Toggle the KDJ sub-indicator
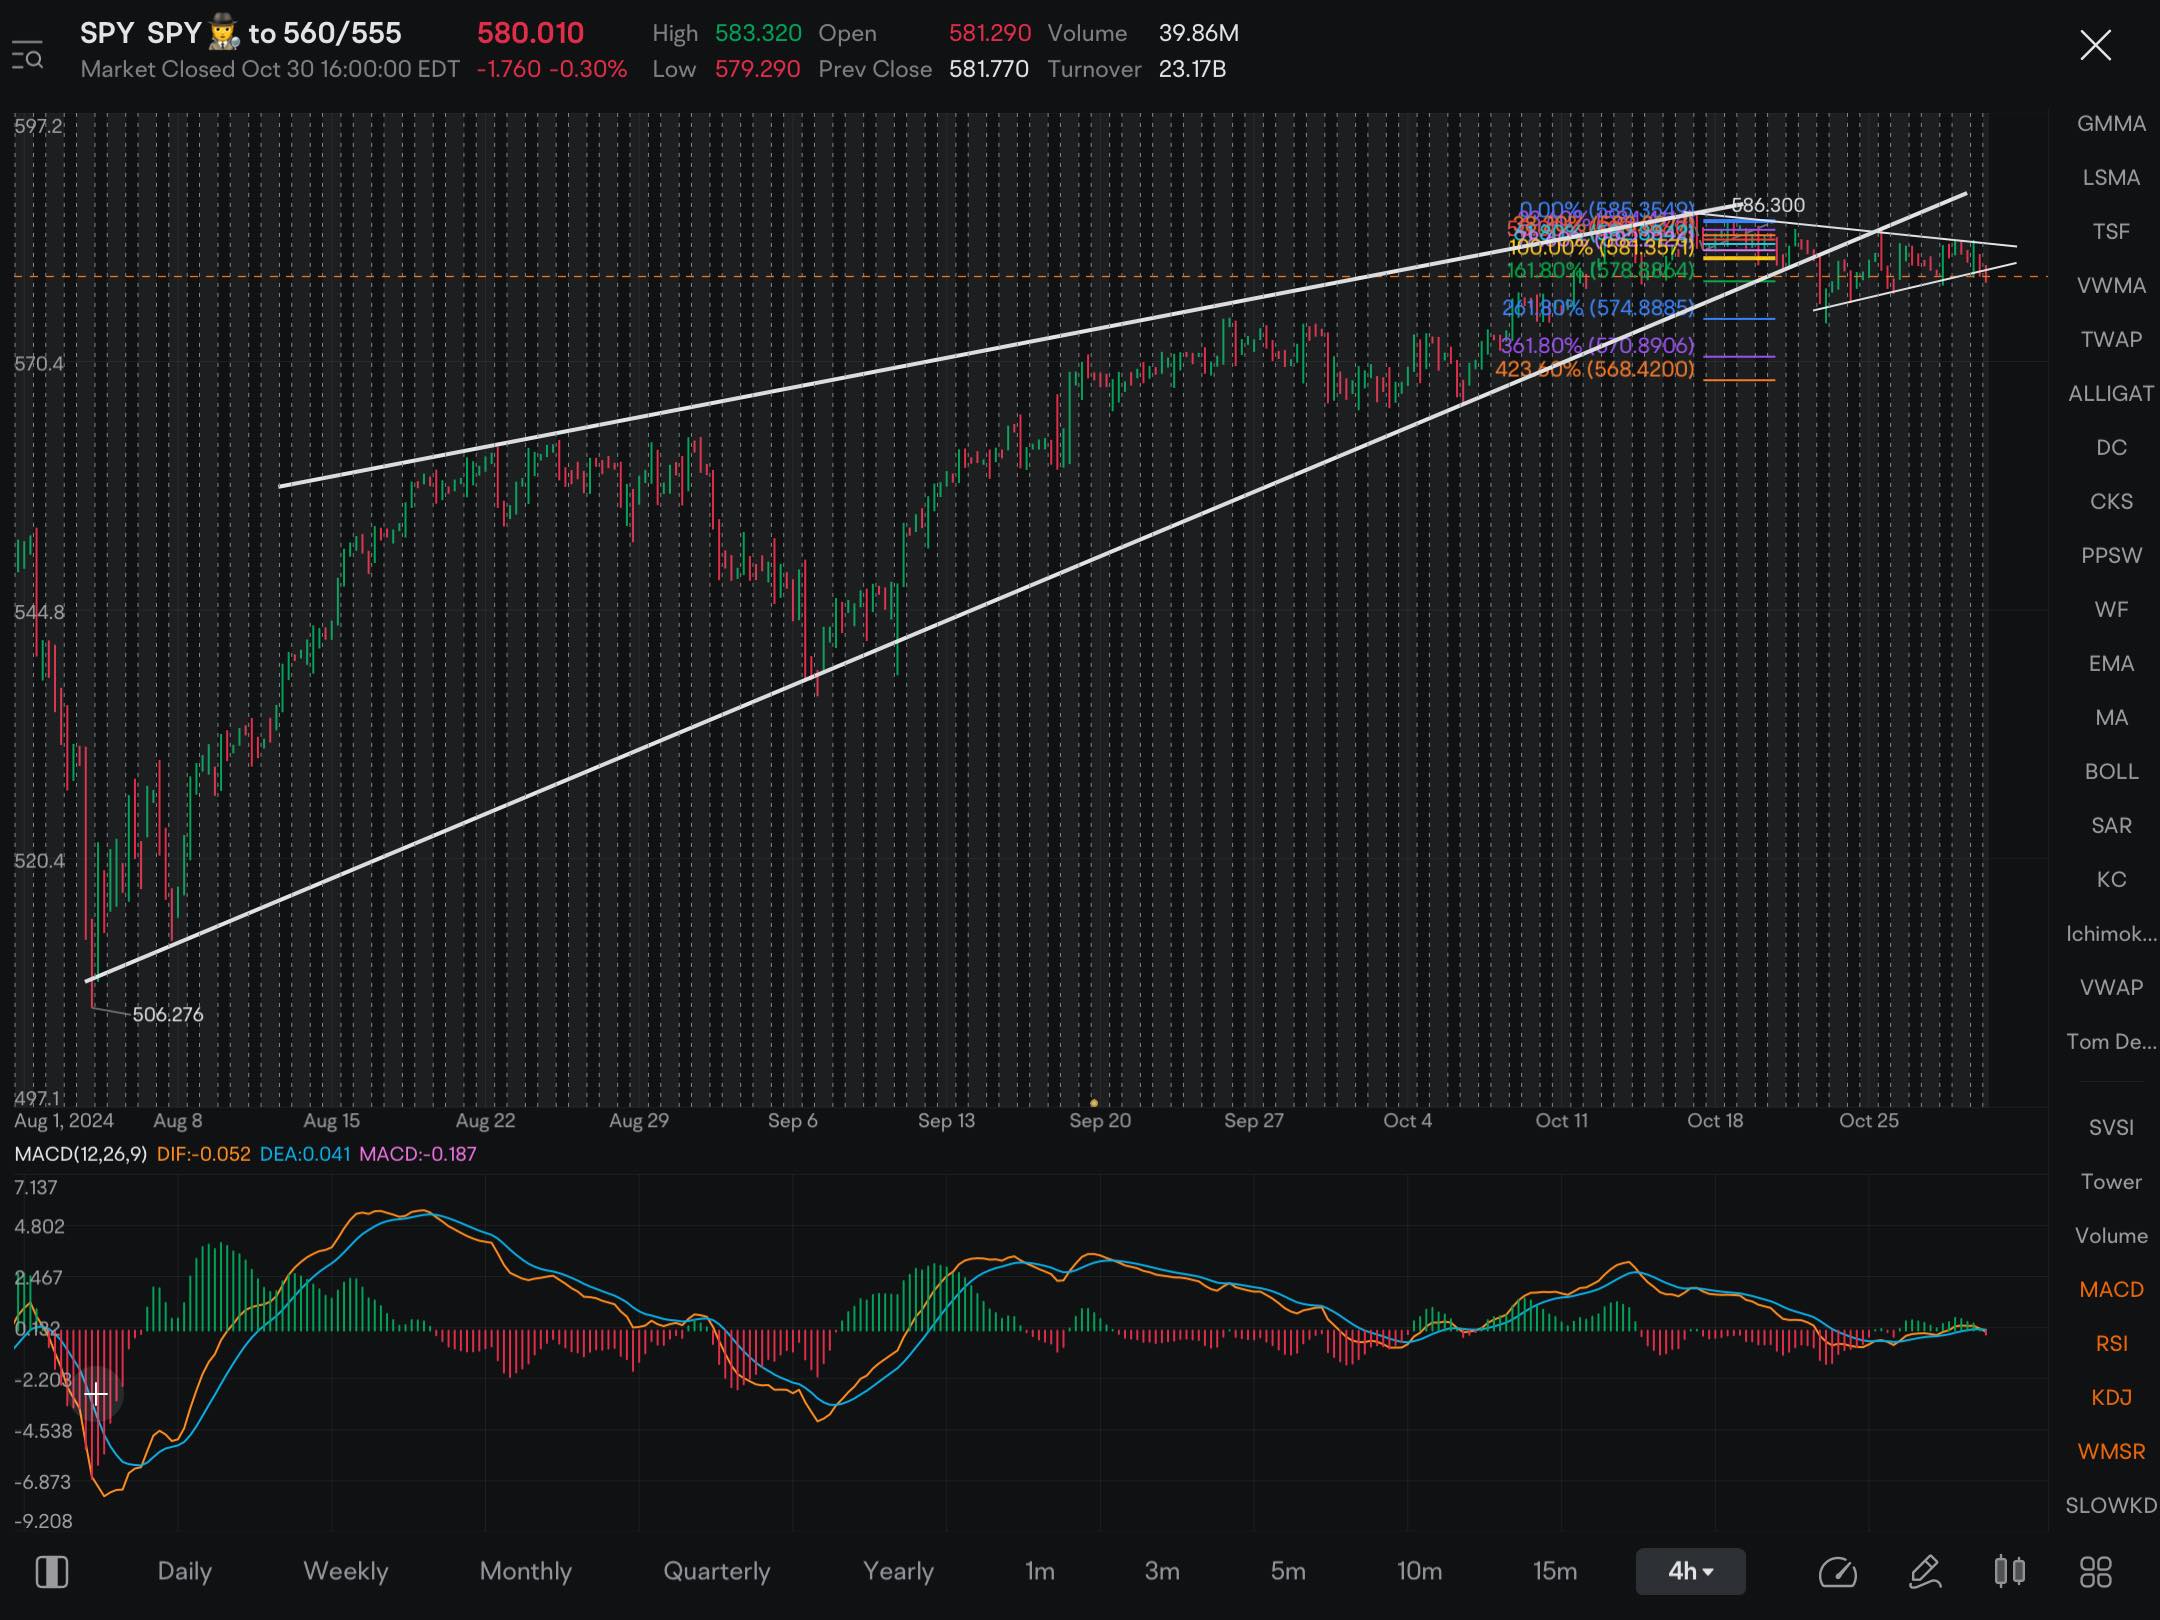2160x1620 pixels. tap(2111, 1398)
